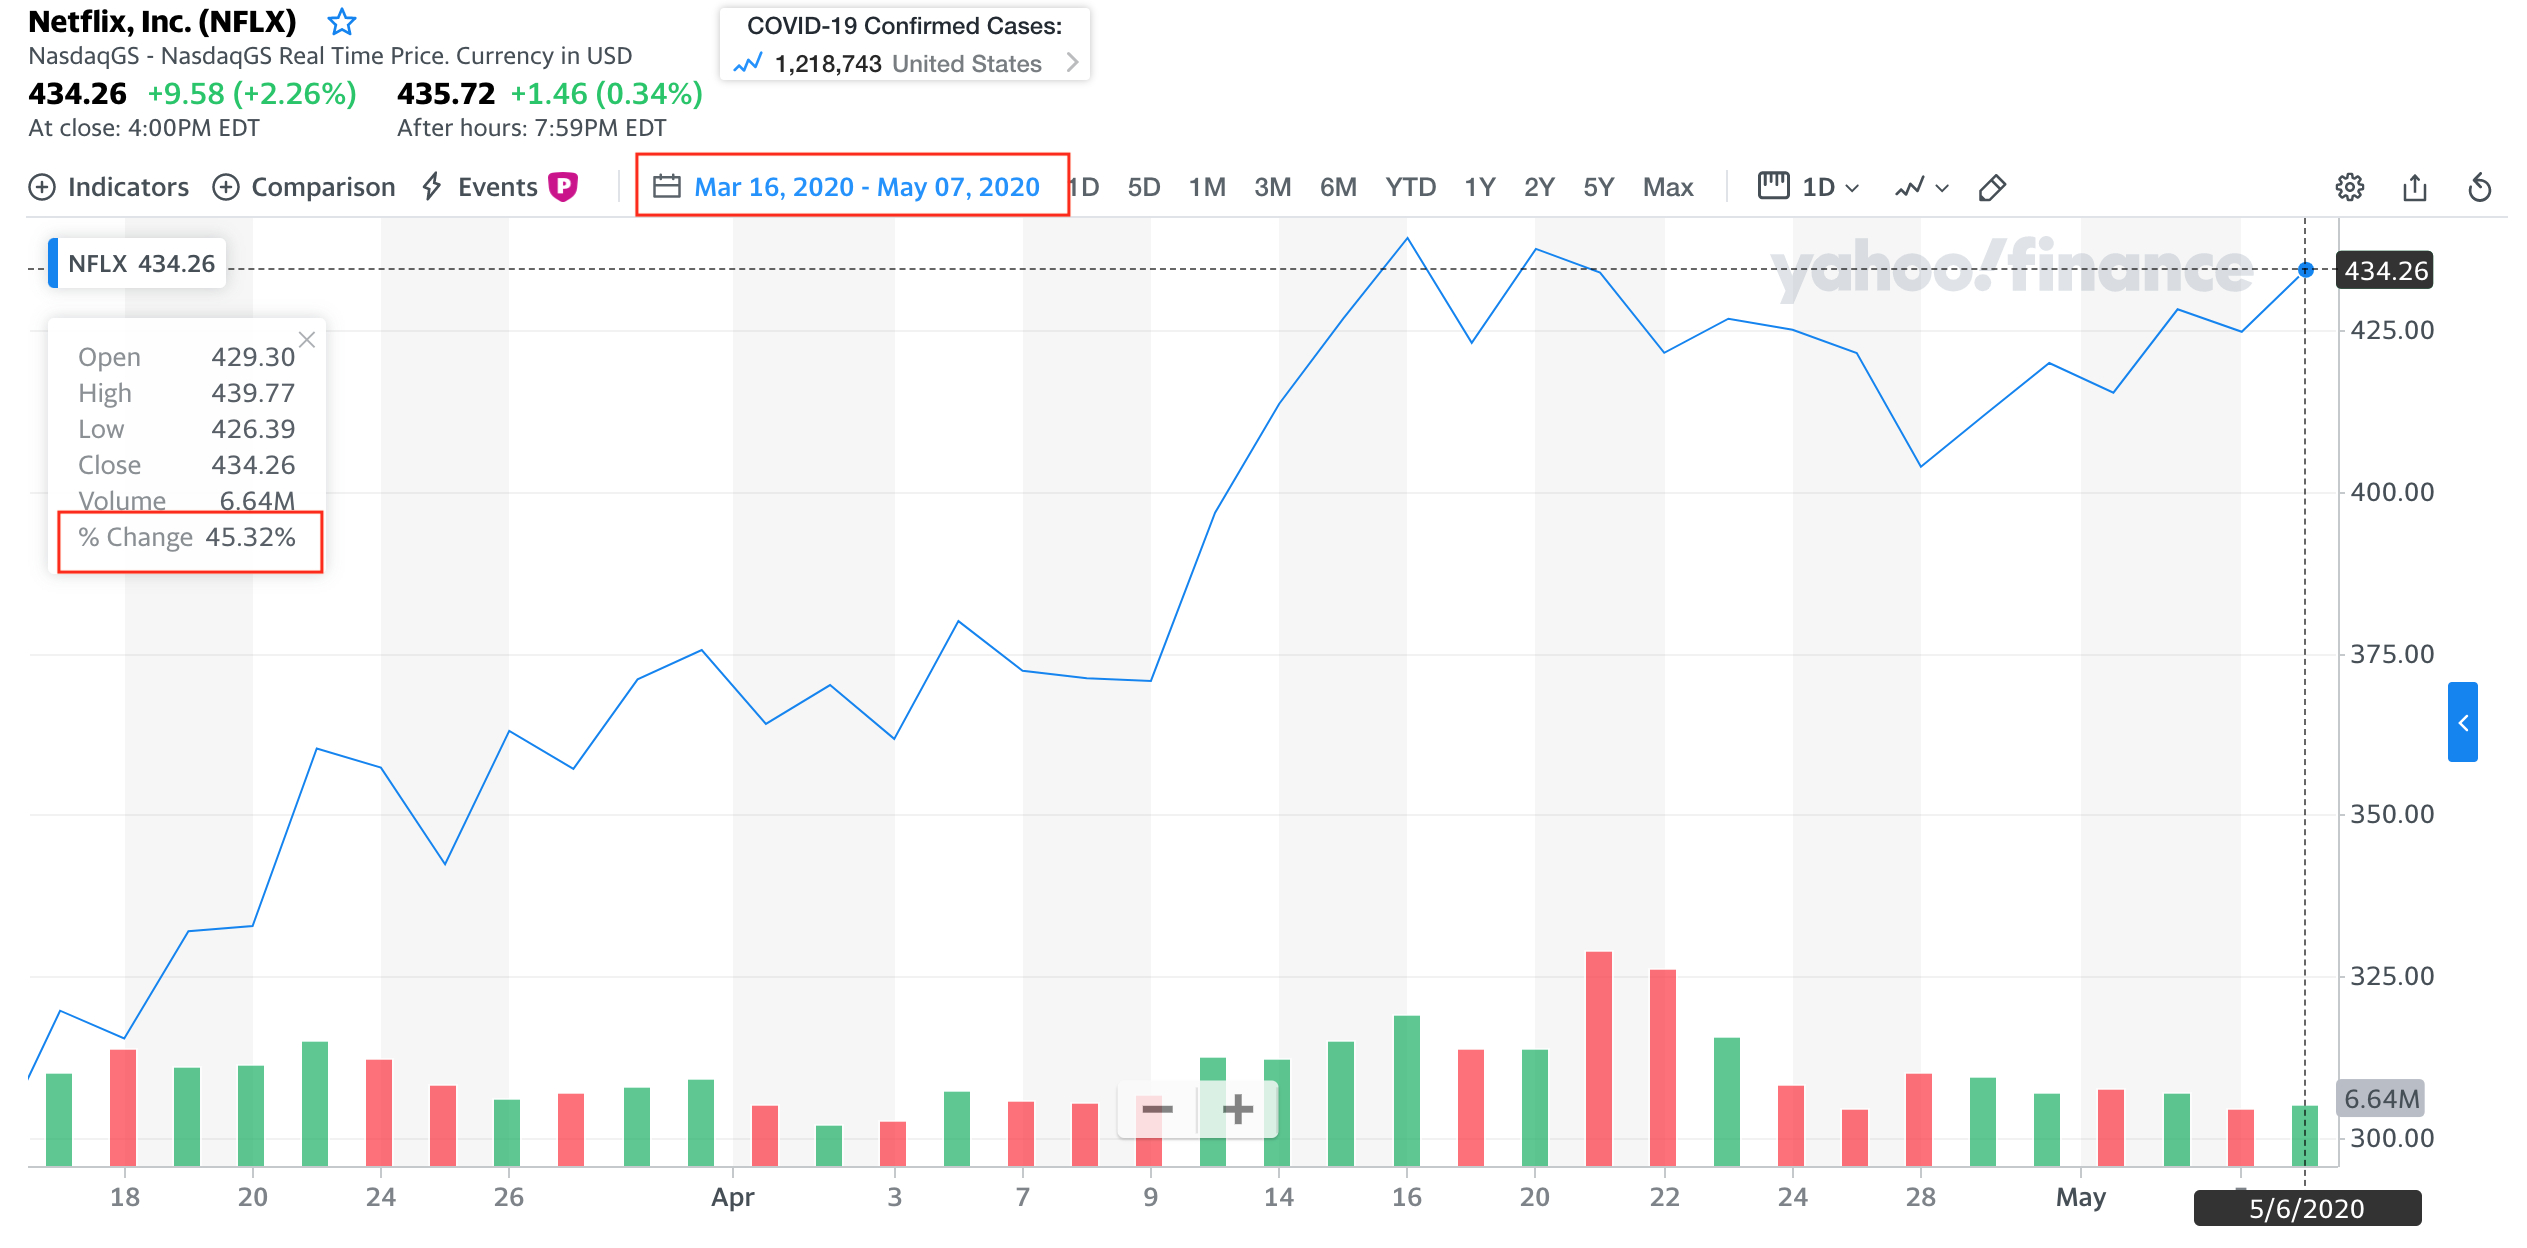Expand the blue side panel arrow
Image resolution: width=2527 pixels, height=1248 pixels.
(x=2463, y=722)
